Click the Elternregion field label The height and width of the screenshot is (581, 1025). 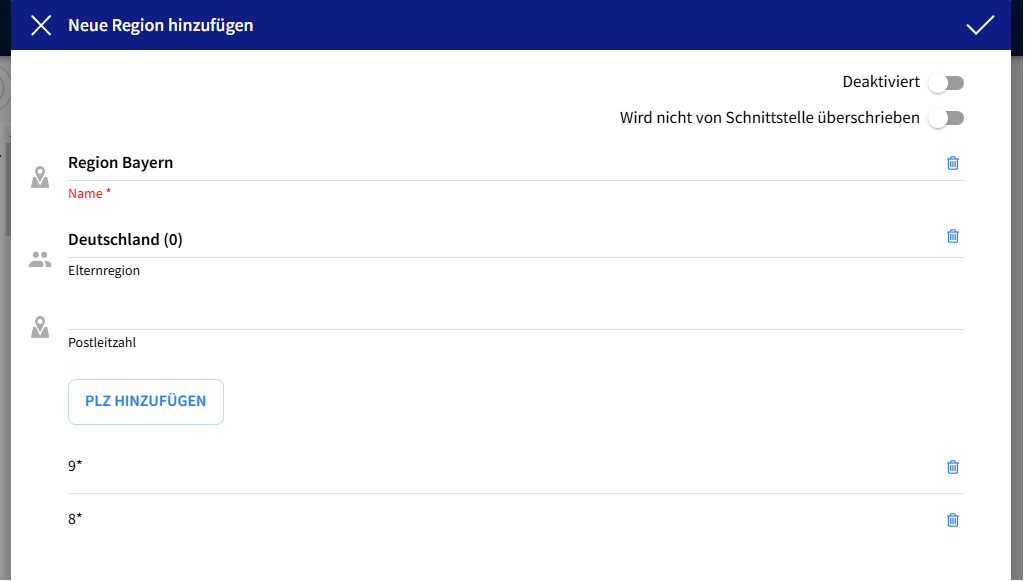click(x=104, y=271)
